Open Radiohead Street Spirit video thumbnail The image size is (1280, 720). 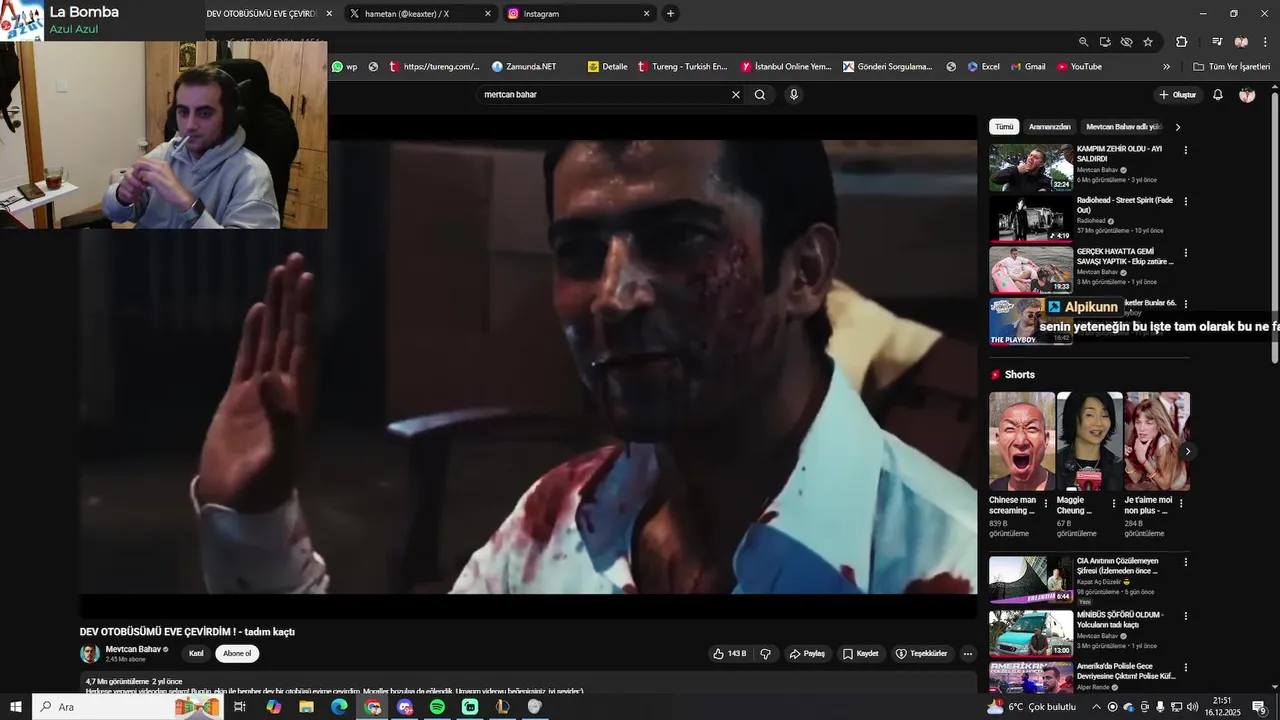(1031, 219)
